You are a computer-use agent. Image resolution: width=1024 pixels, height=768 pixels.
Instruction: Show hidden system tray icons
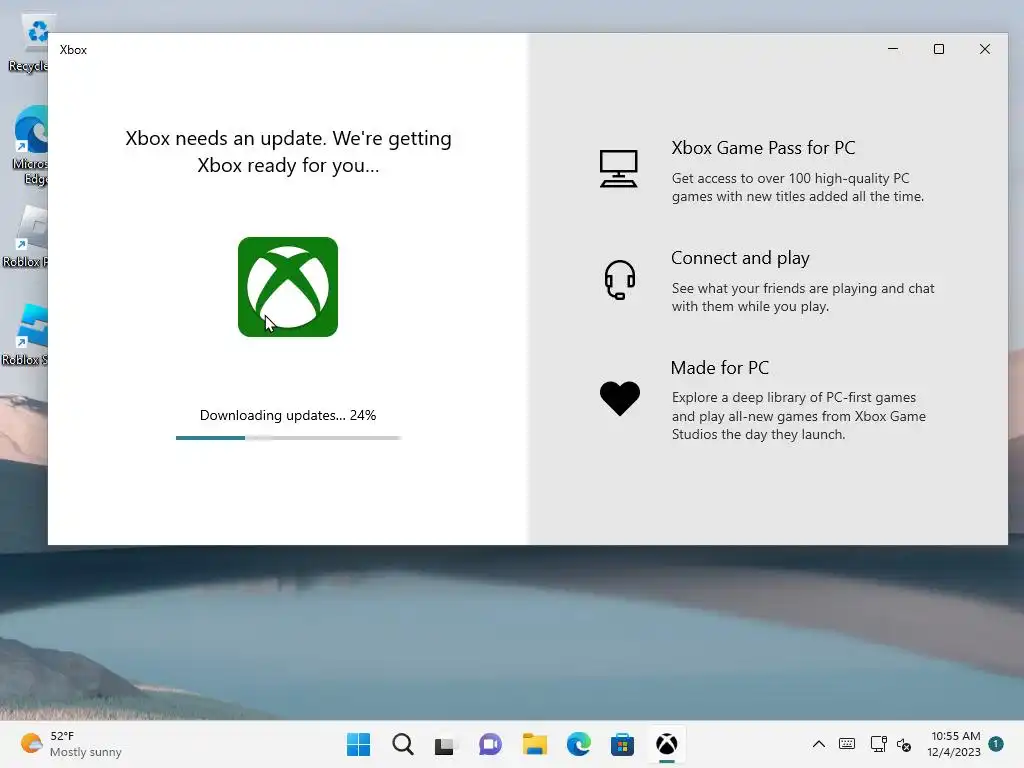point(818,744)
